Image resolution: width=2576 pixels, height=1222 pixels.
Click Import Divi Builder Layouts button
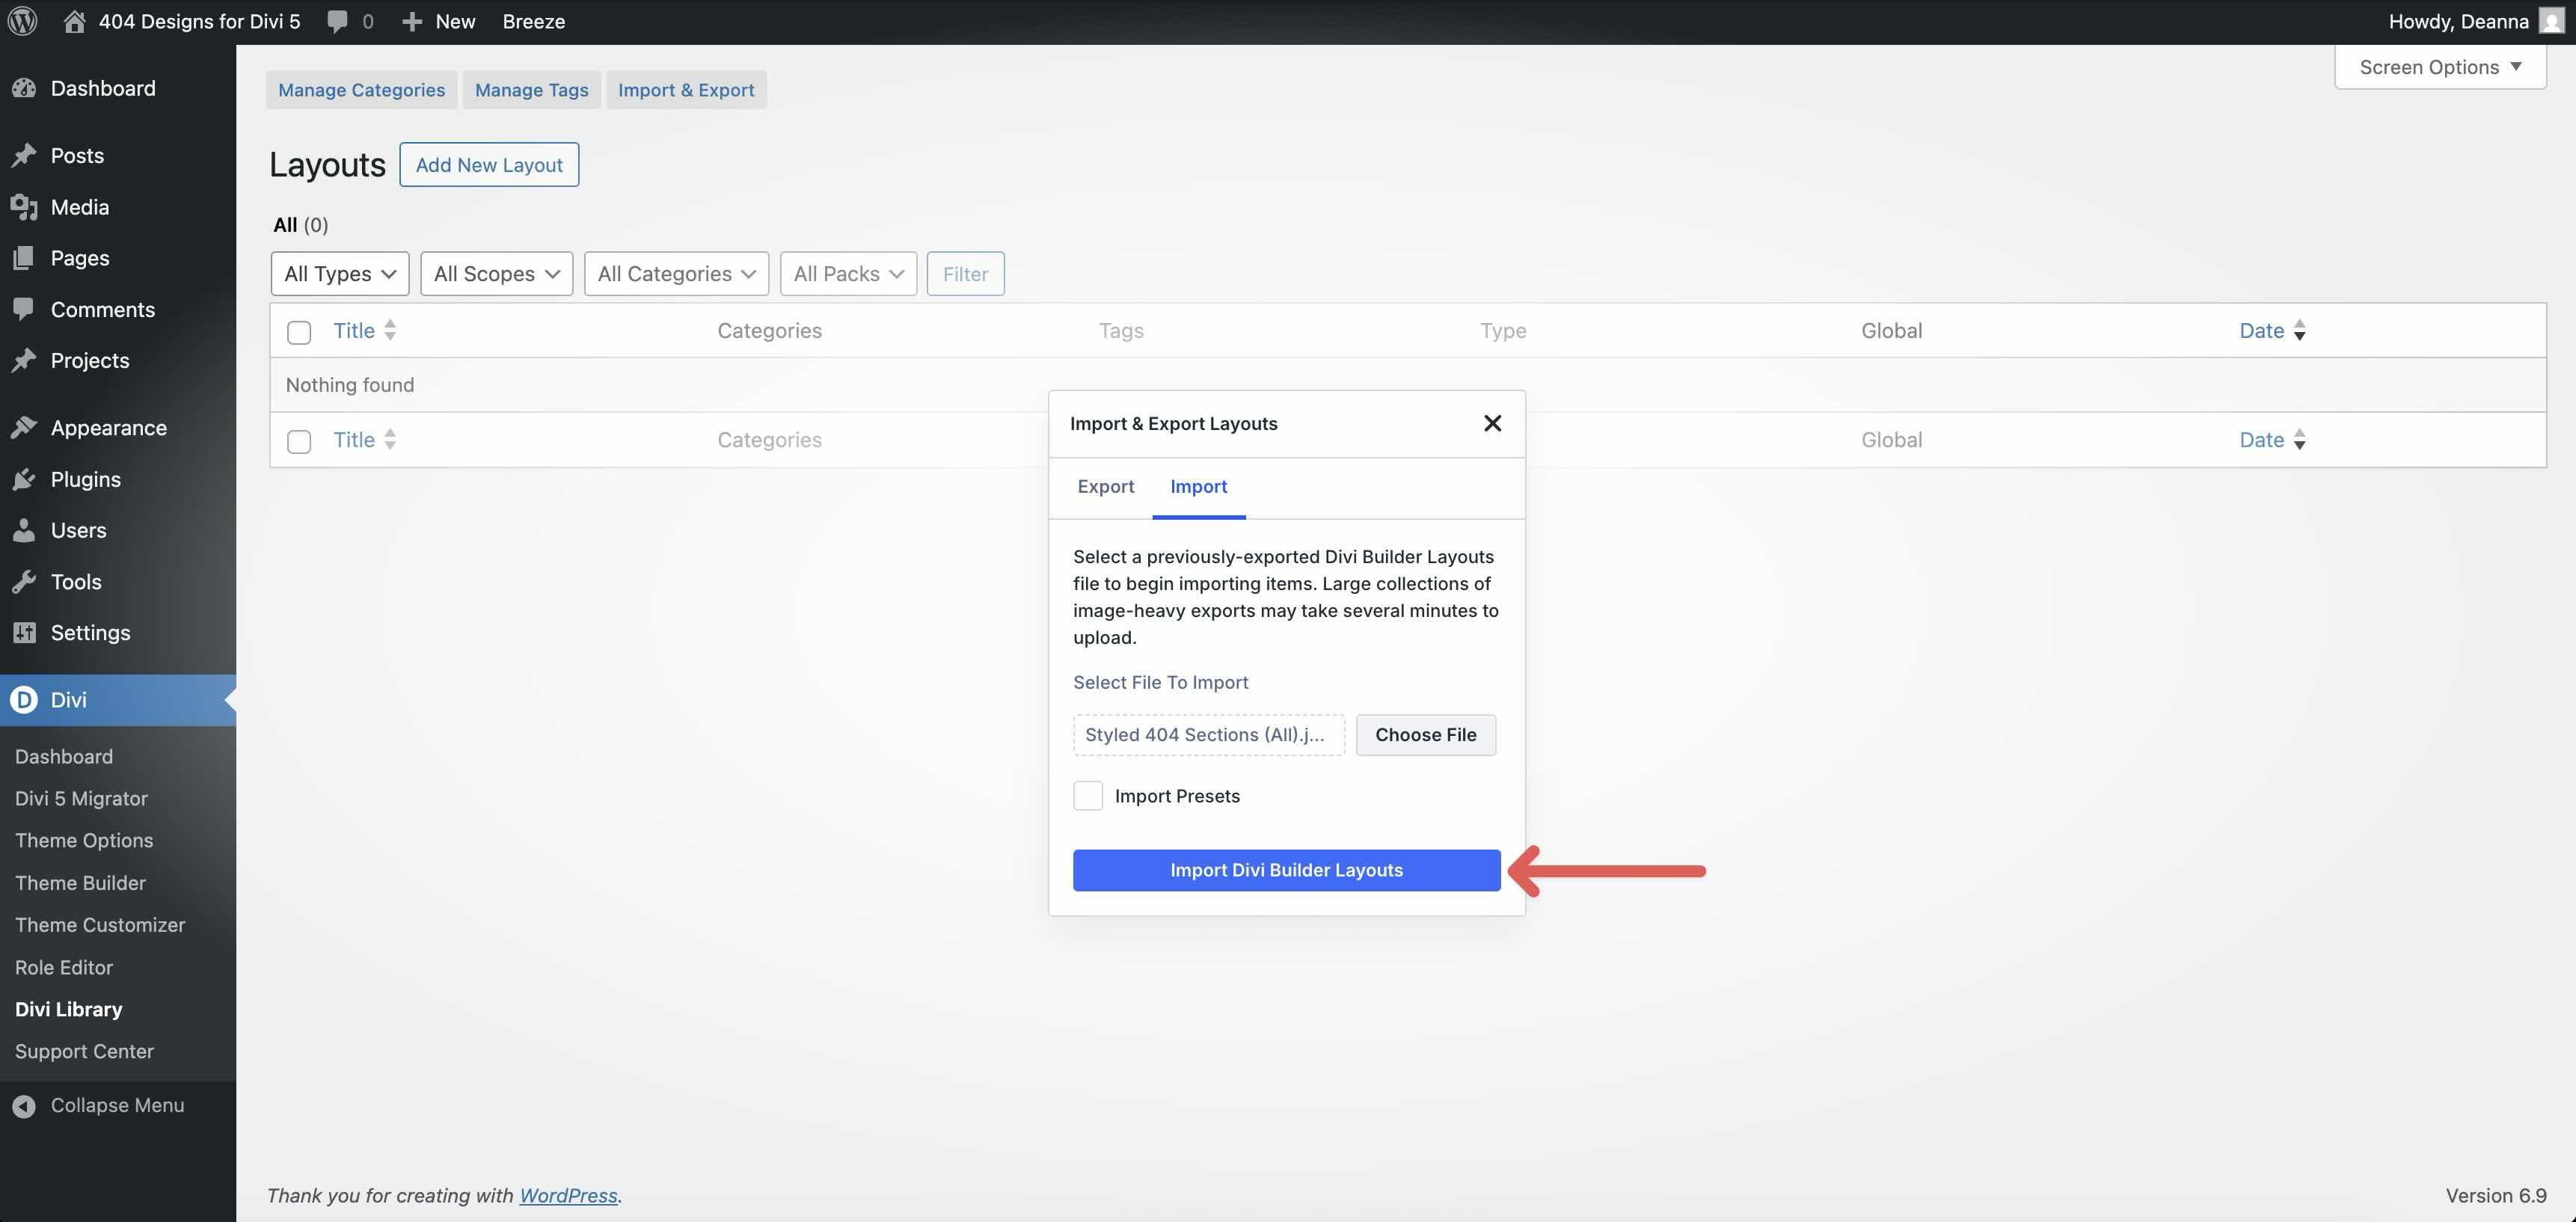coord(1286,870)
